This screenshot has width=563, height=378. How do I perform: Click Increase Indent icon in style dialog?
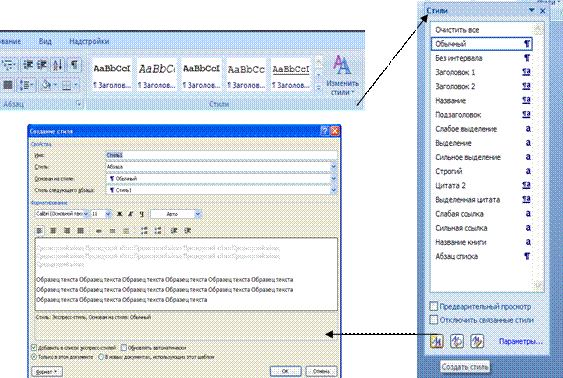188,230
